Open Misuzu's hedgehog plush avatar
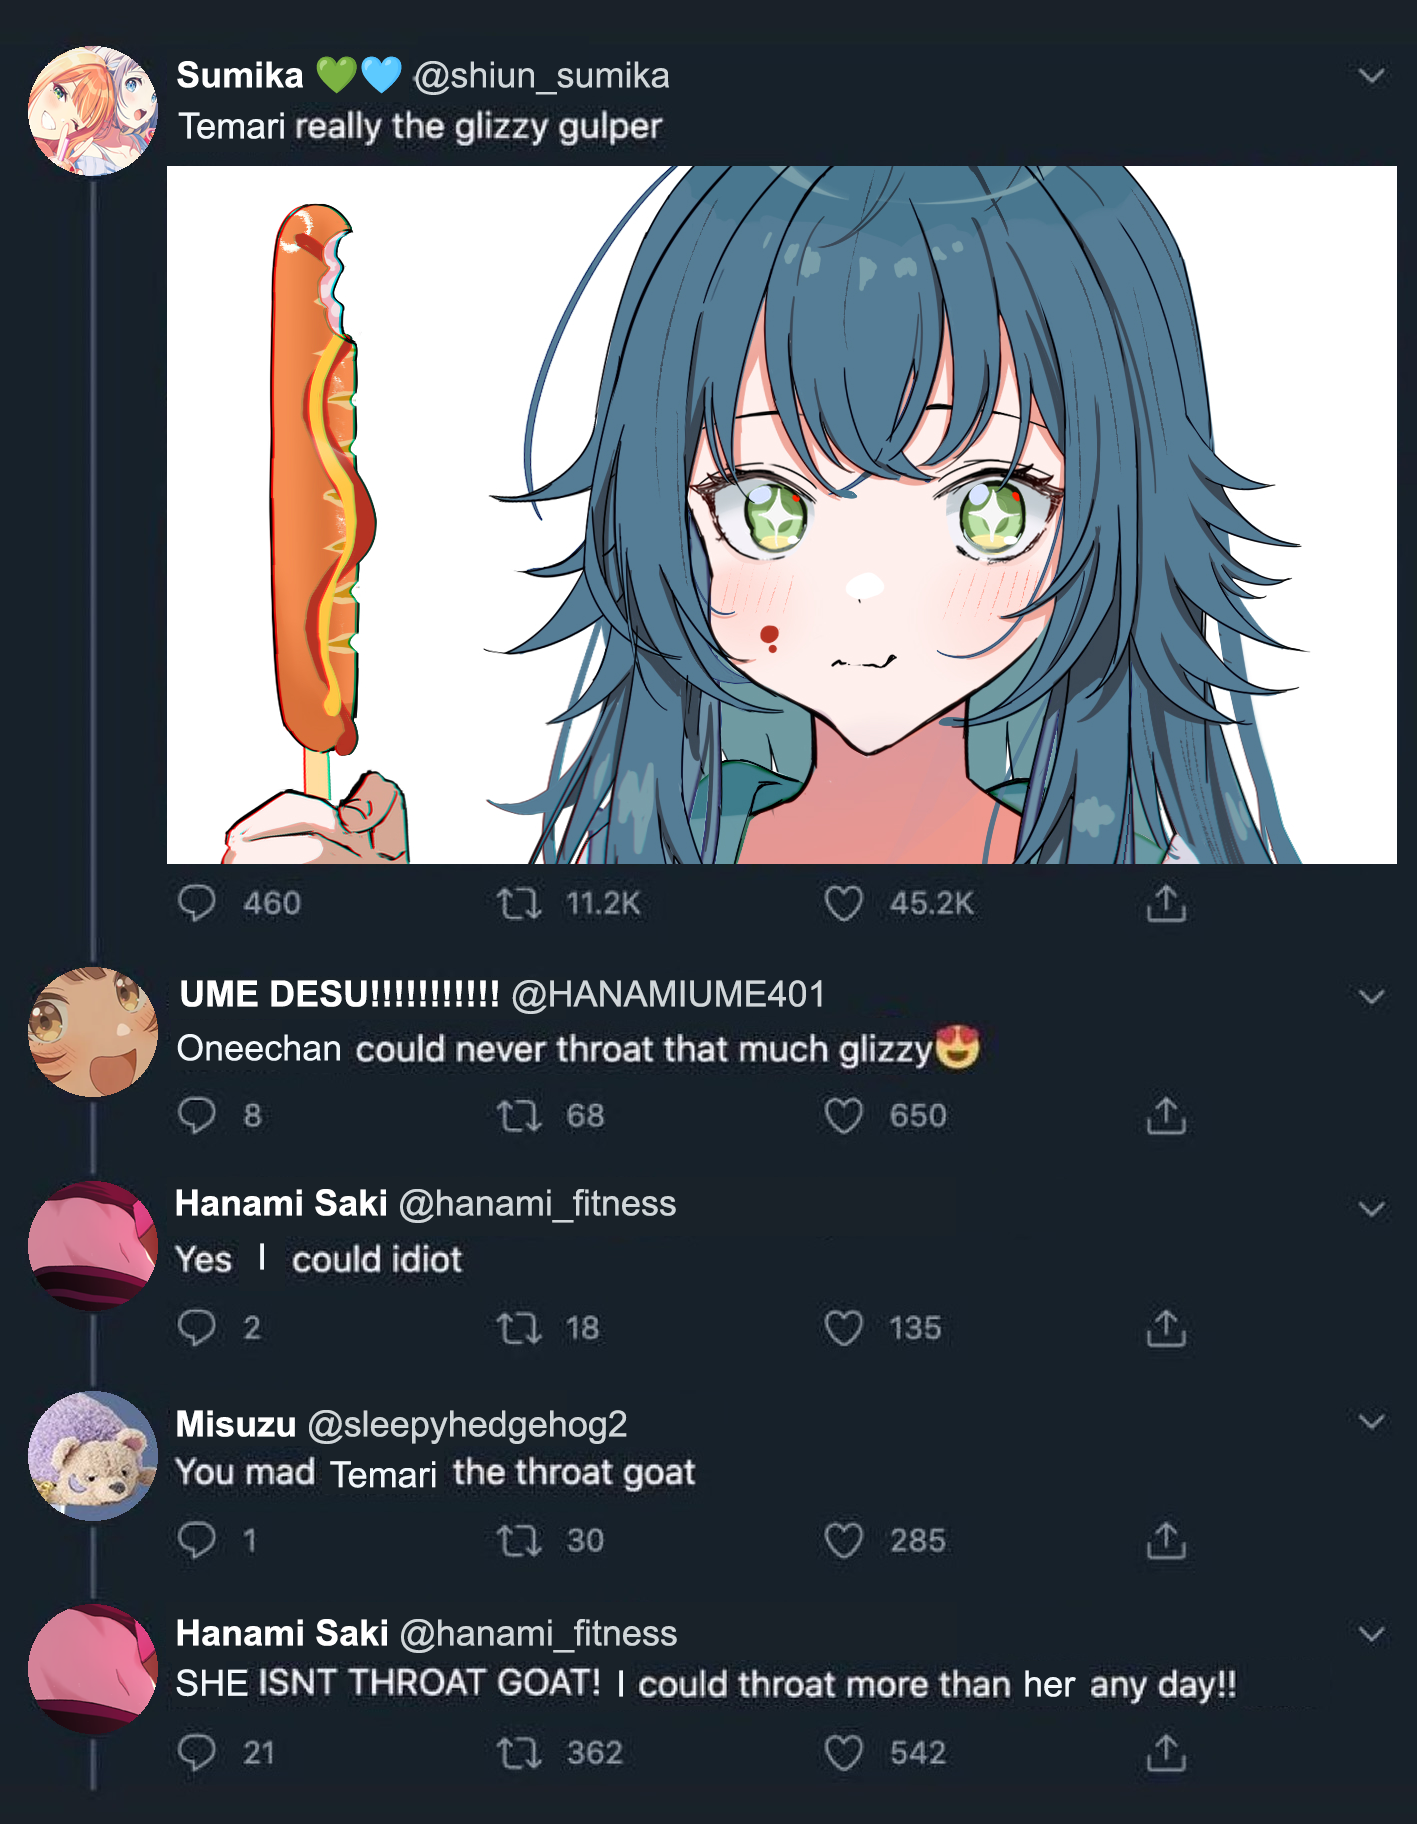1417x1824 pixels. click(x=92, y=1455)
